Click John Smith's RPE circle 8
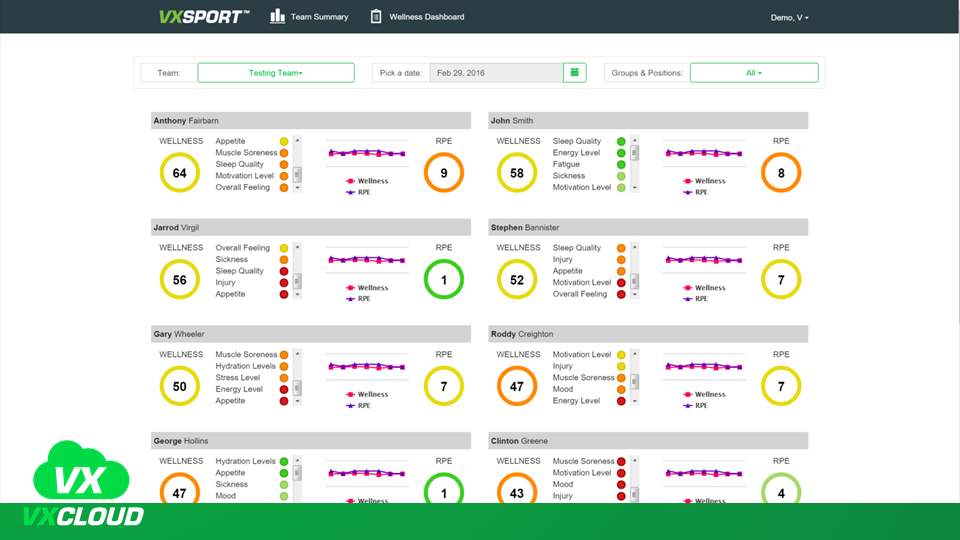Screen dimensions: 960x540 pos(781,173)
